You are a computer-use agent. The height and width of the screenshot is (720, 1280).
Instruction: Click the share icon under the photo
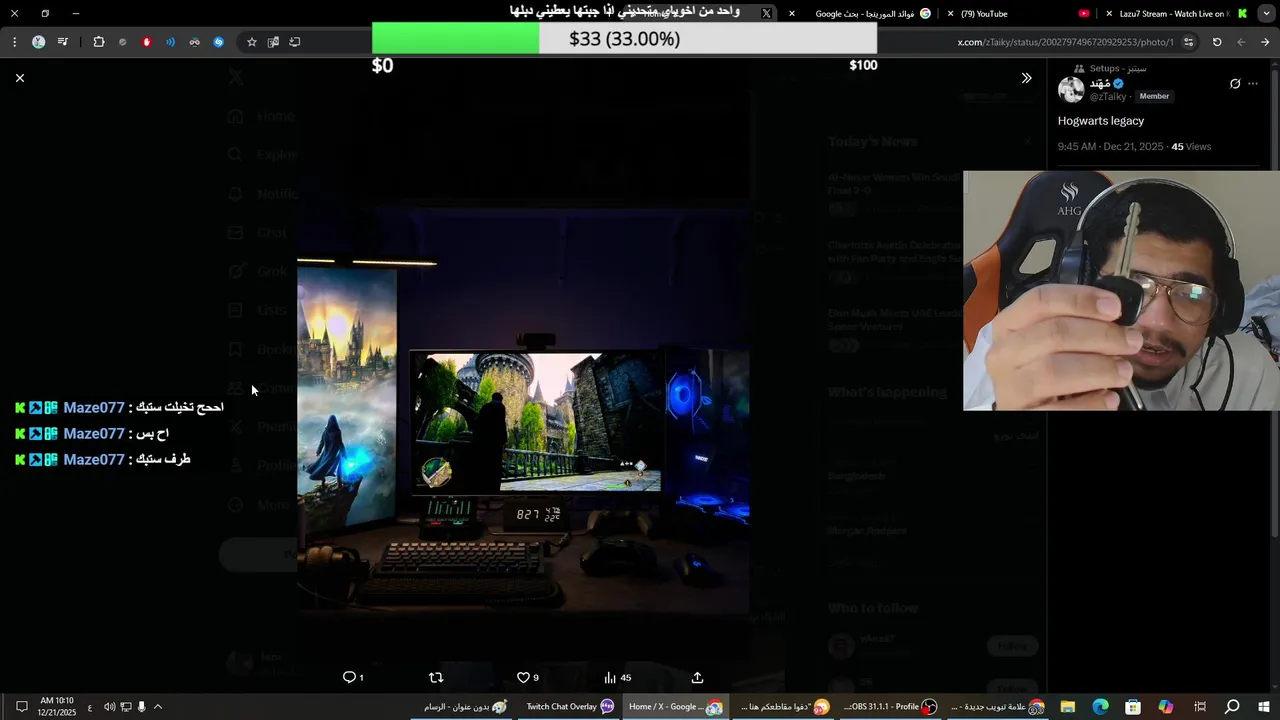[x=697, y=677]
